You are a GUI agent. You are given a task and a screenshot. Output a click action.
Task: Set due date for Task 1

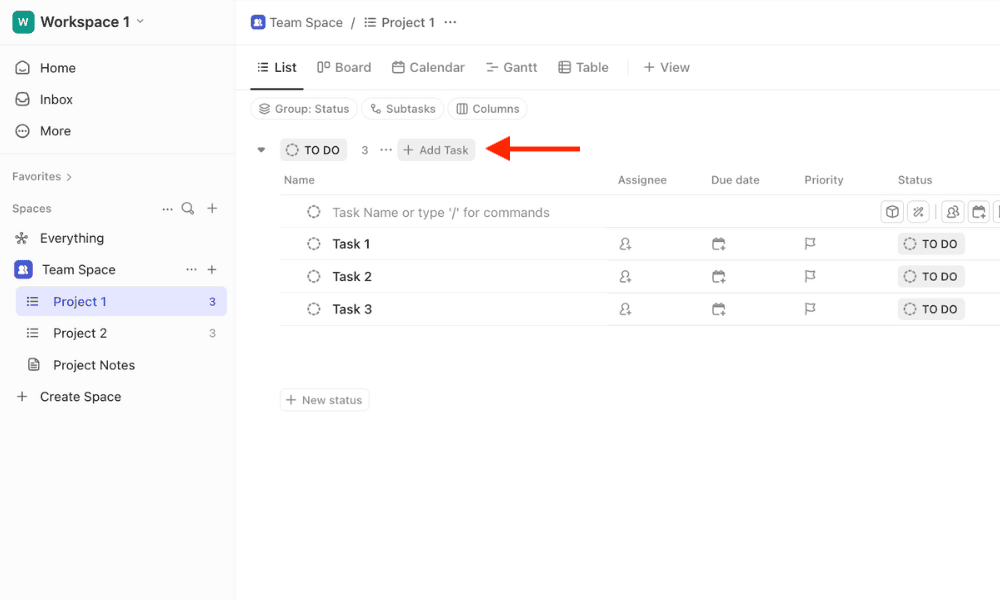(719, 244)
